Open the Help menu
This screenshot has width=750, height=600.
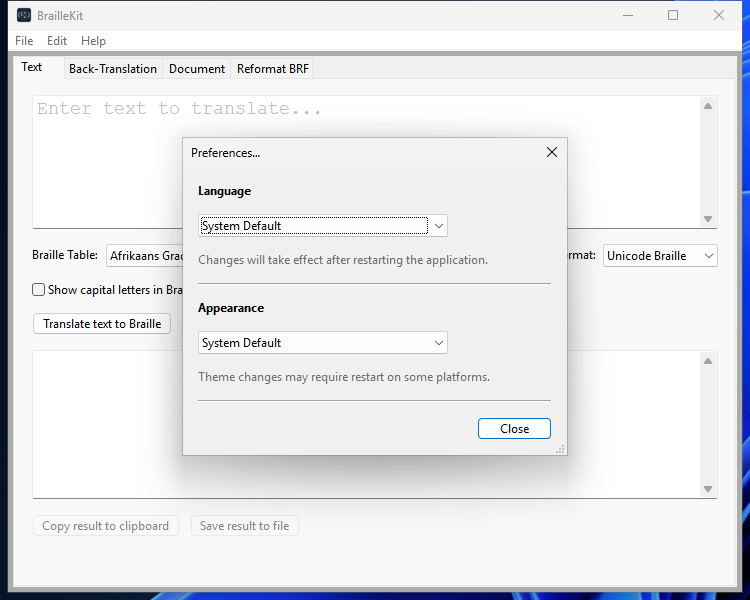pos(93,41)
